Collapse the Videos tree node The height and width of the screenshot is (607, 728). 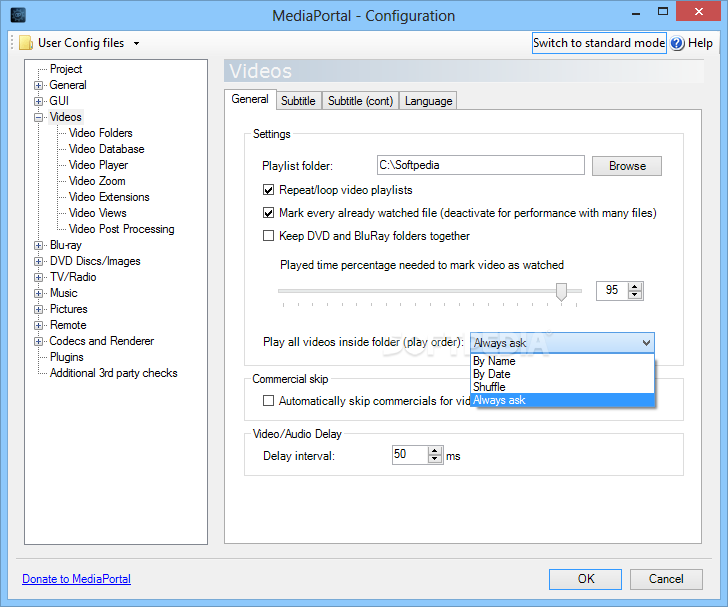point(39,117)
